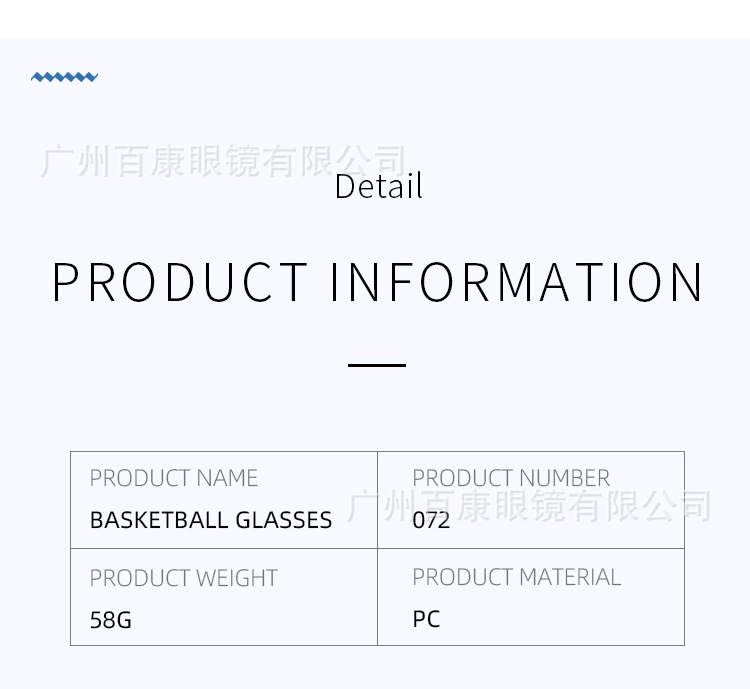Click the word "PRODUCT" before "MATERIAL"

coord(461,577)
